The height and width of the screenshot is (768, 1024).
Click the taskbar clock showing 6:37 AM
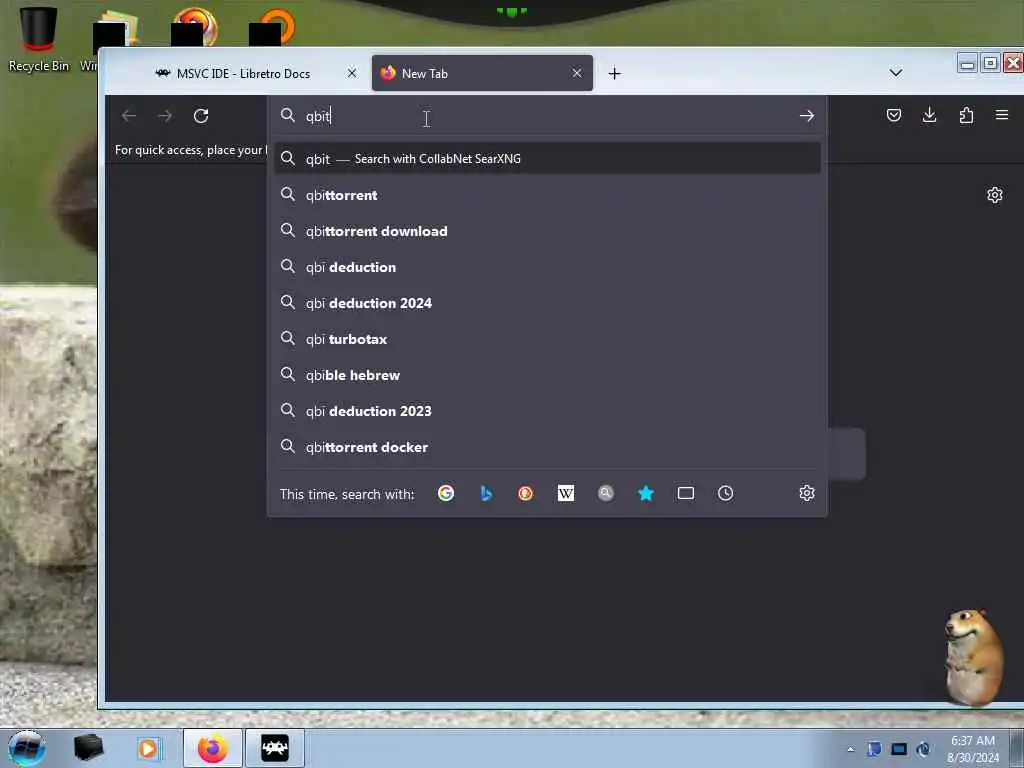972,748
